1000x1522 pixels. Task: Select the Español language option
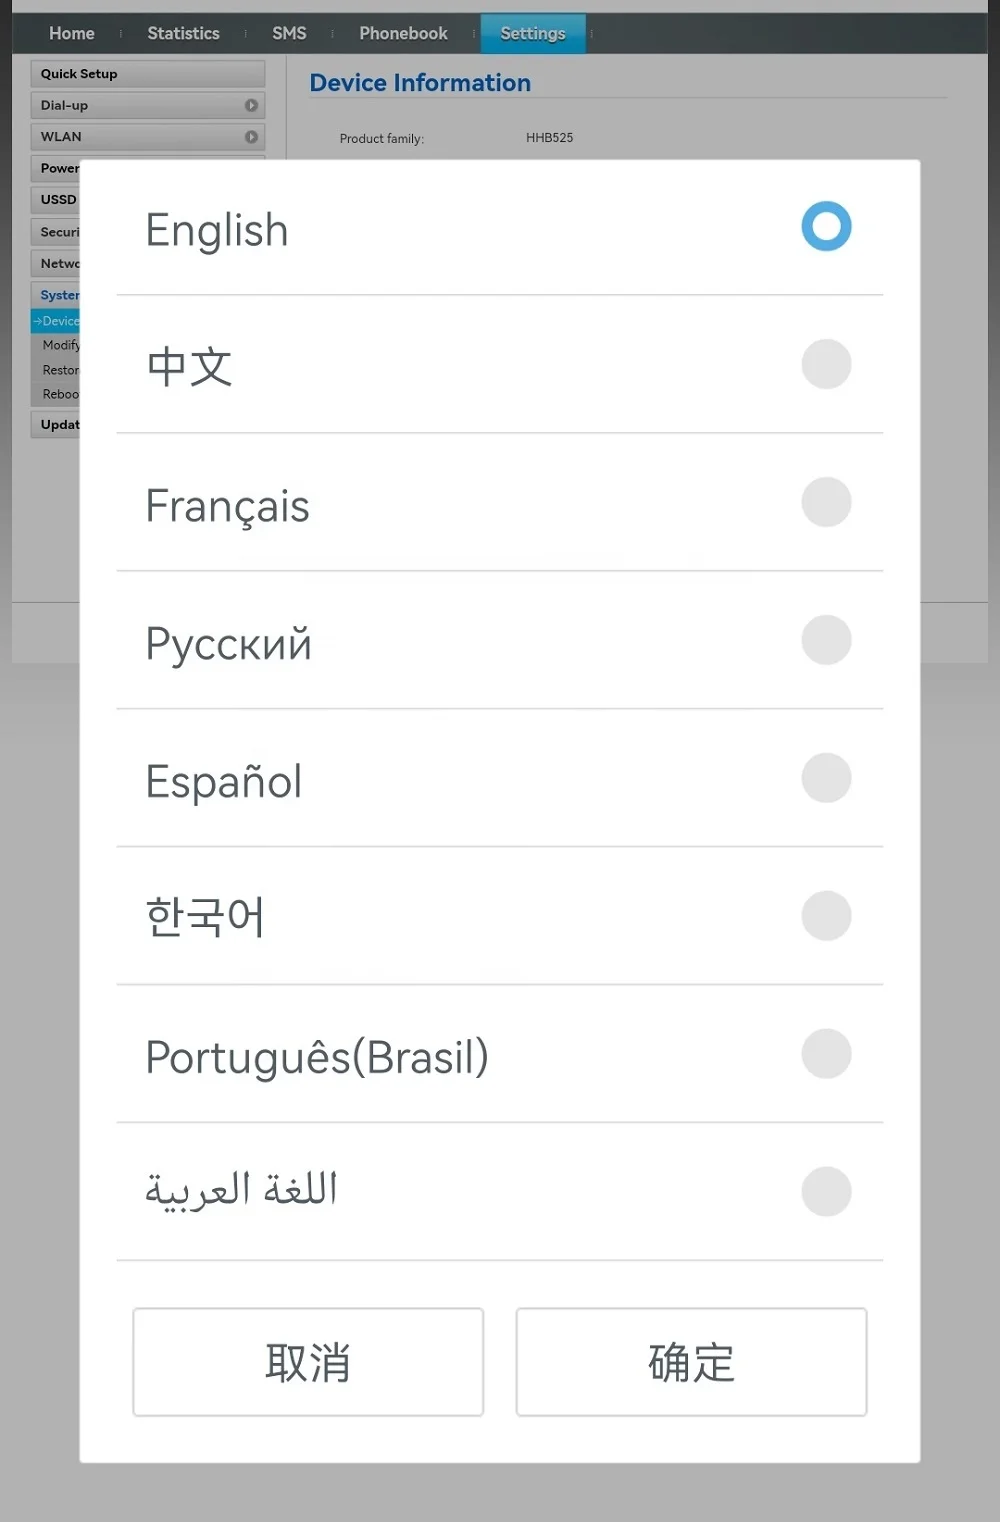826,778
